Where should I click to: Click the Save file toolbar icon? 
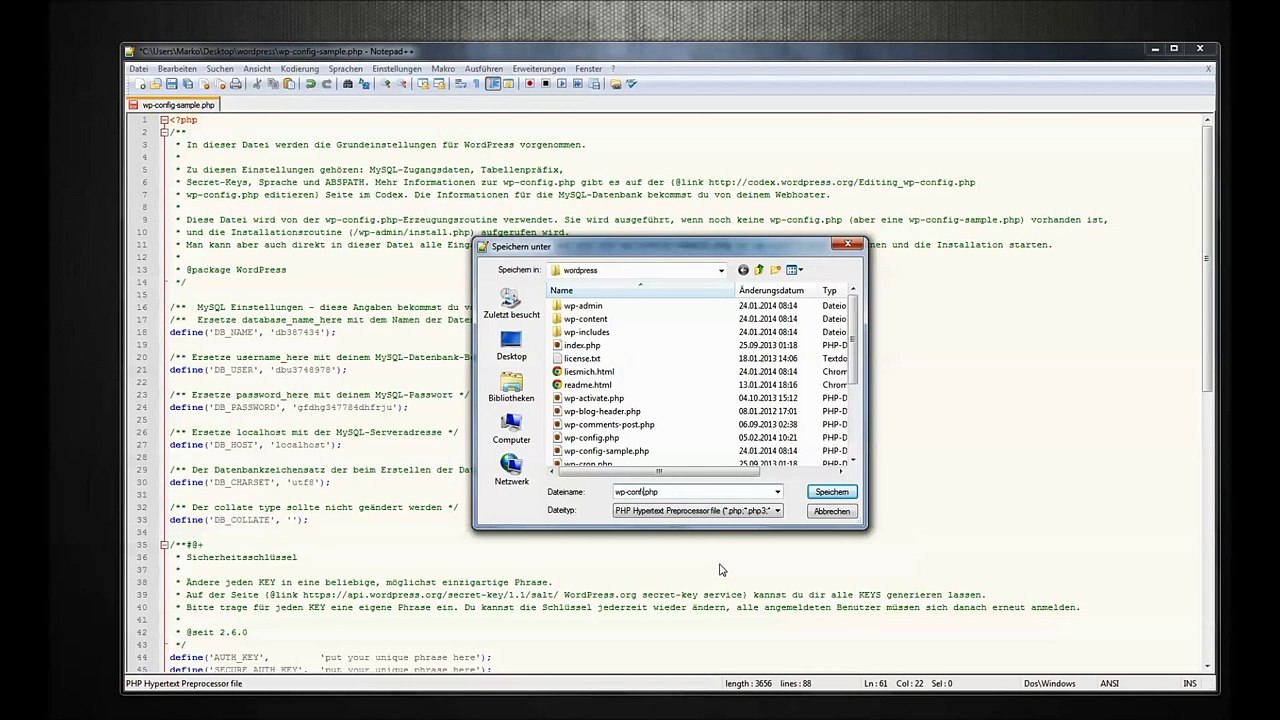click(x=171, y=84)
